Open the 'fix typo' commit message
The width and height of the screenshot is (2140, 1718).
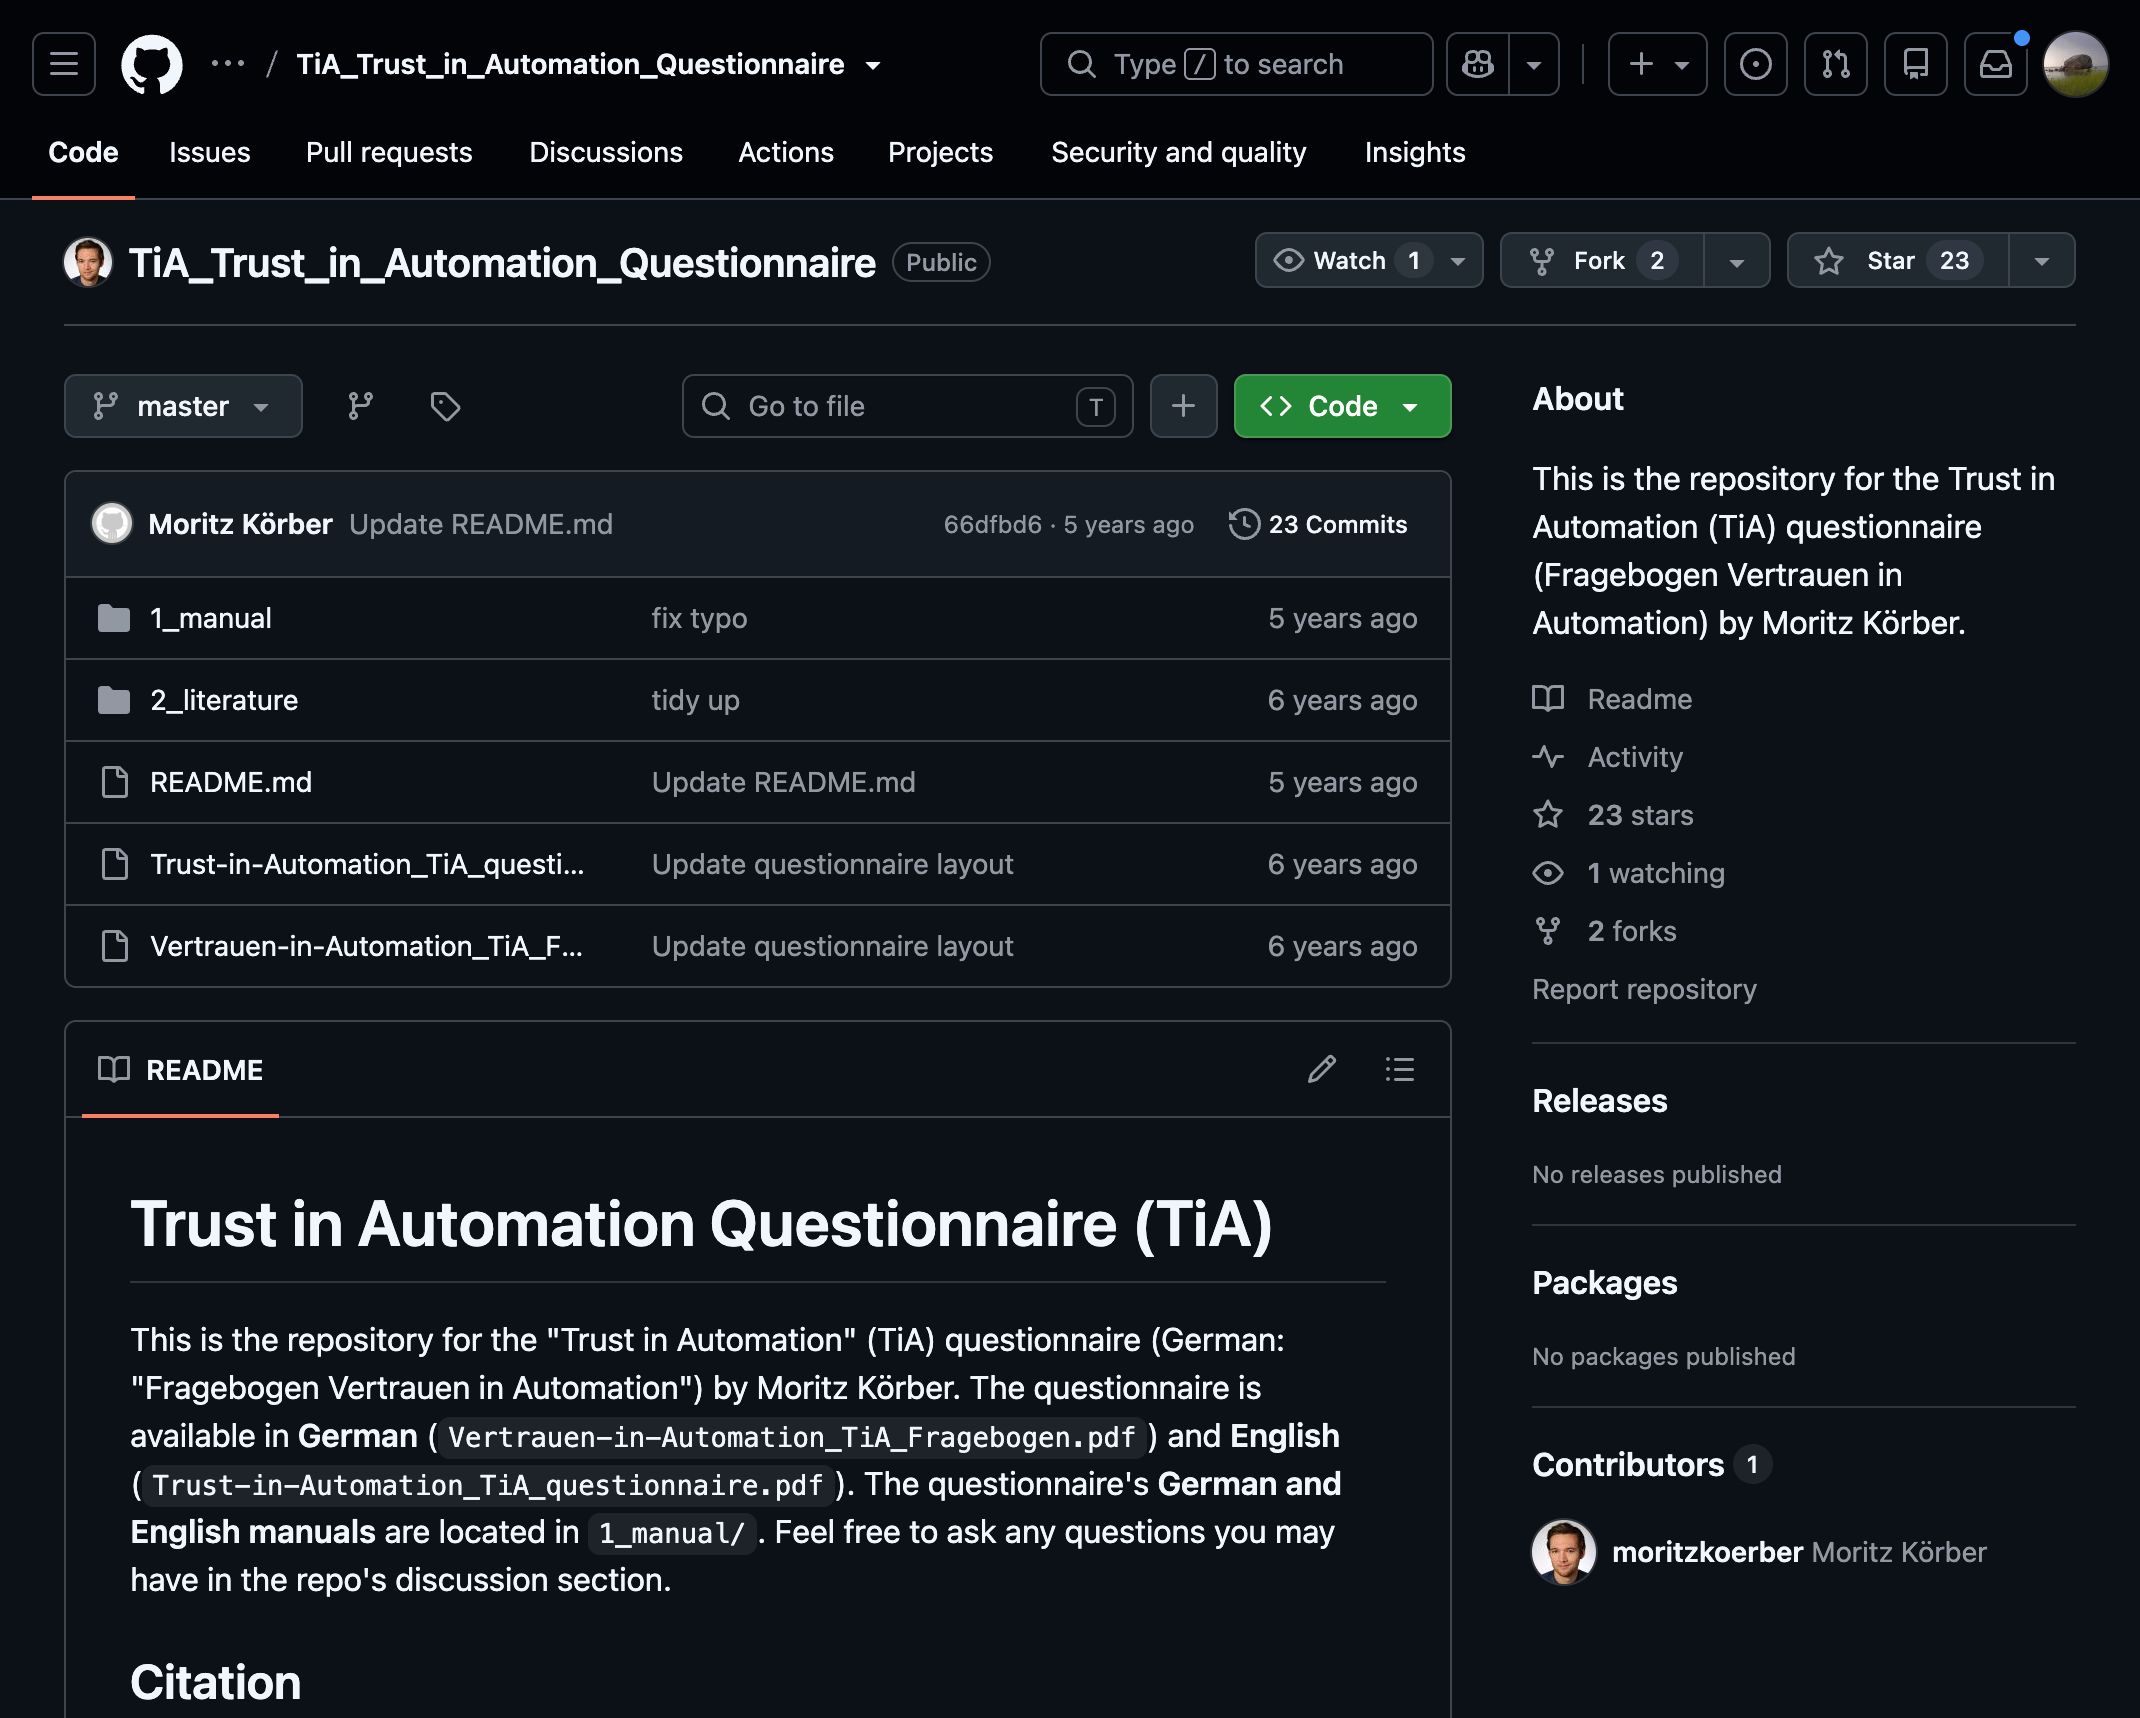tap(699, 618)
